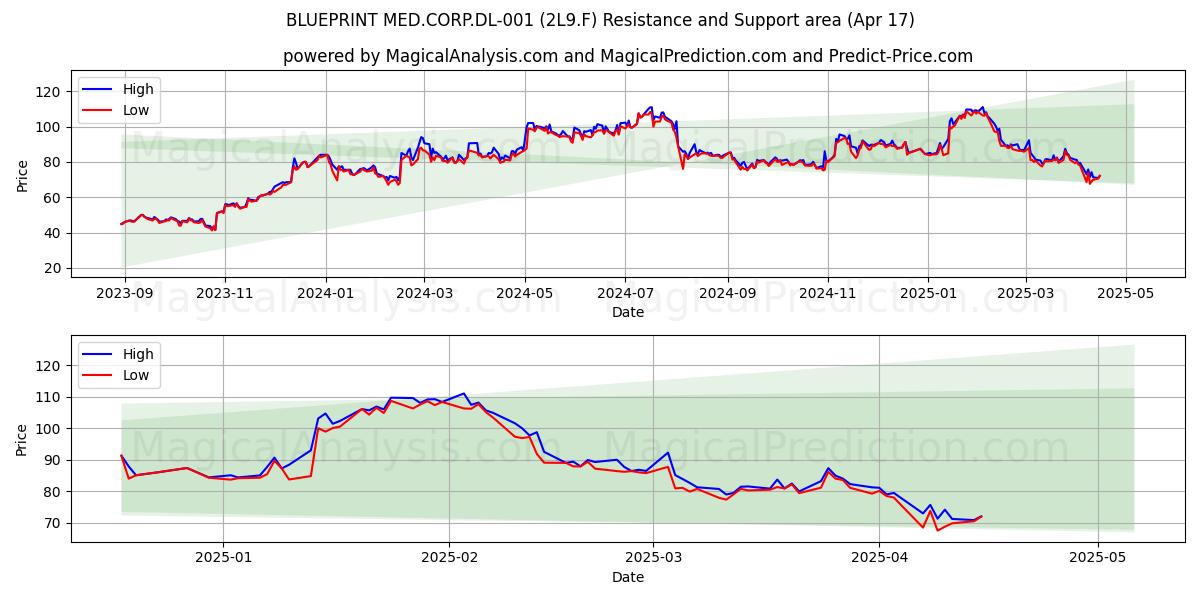Click the '2024-05' tick on top chart

tap(525, 293)
